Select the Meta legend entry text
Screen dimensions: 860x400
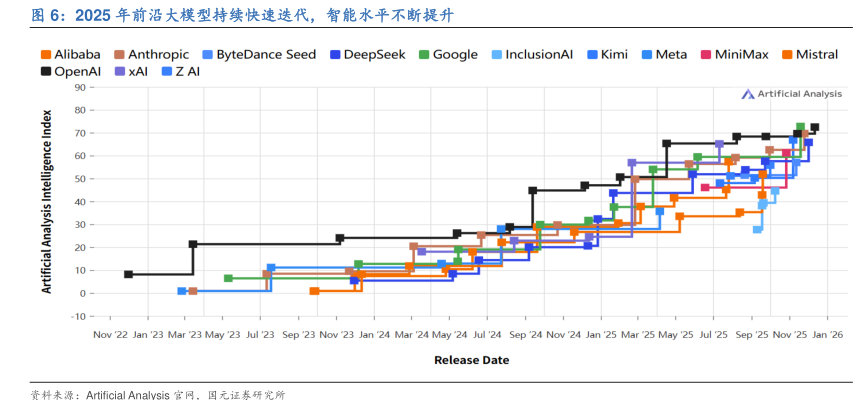coord(671,54)
